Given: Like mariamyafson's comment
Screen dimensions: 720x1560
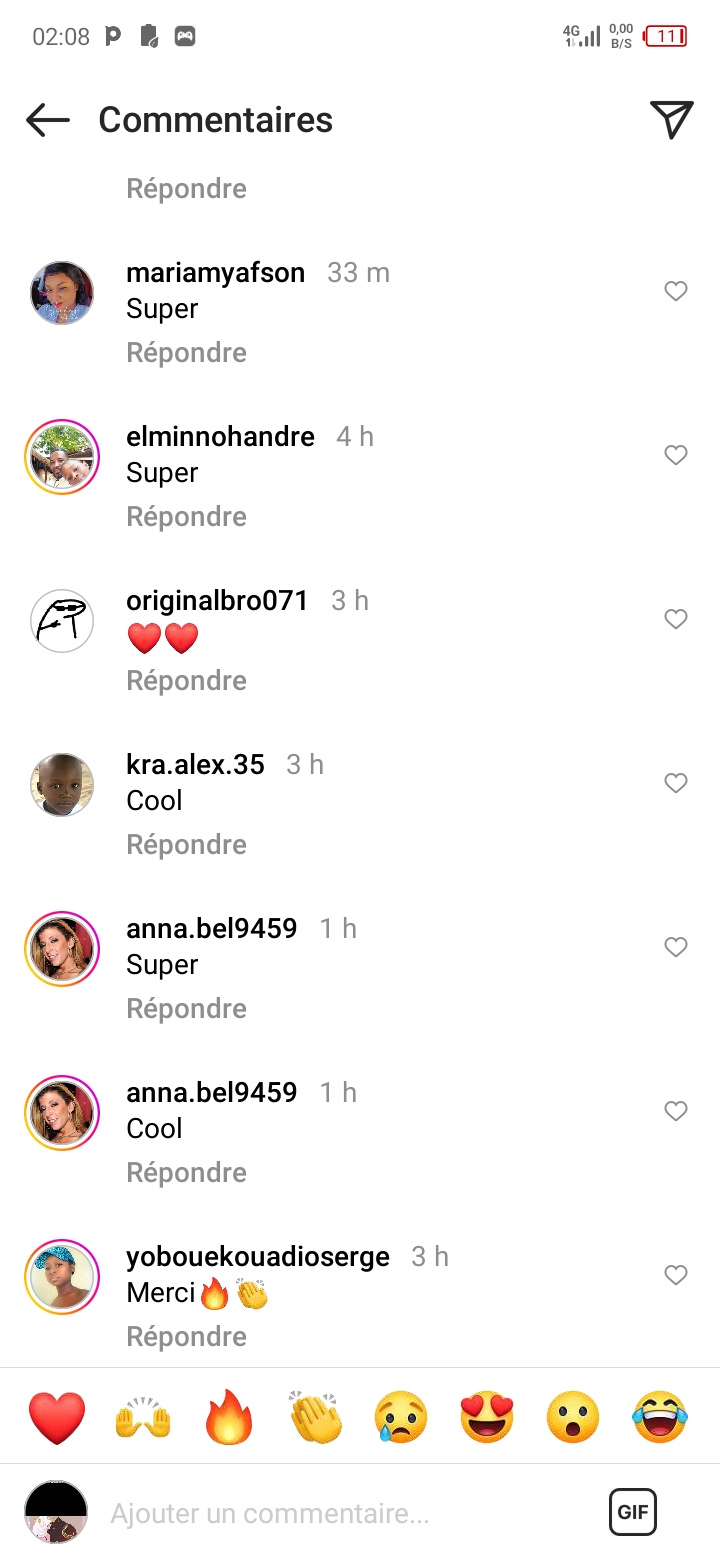Looking at the screenshot, I should pos(676,291).
